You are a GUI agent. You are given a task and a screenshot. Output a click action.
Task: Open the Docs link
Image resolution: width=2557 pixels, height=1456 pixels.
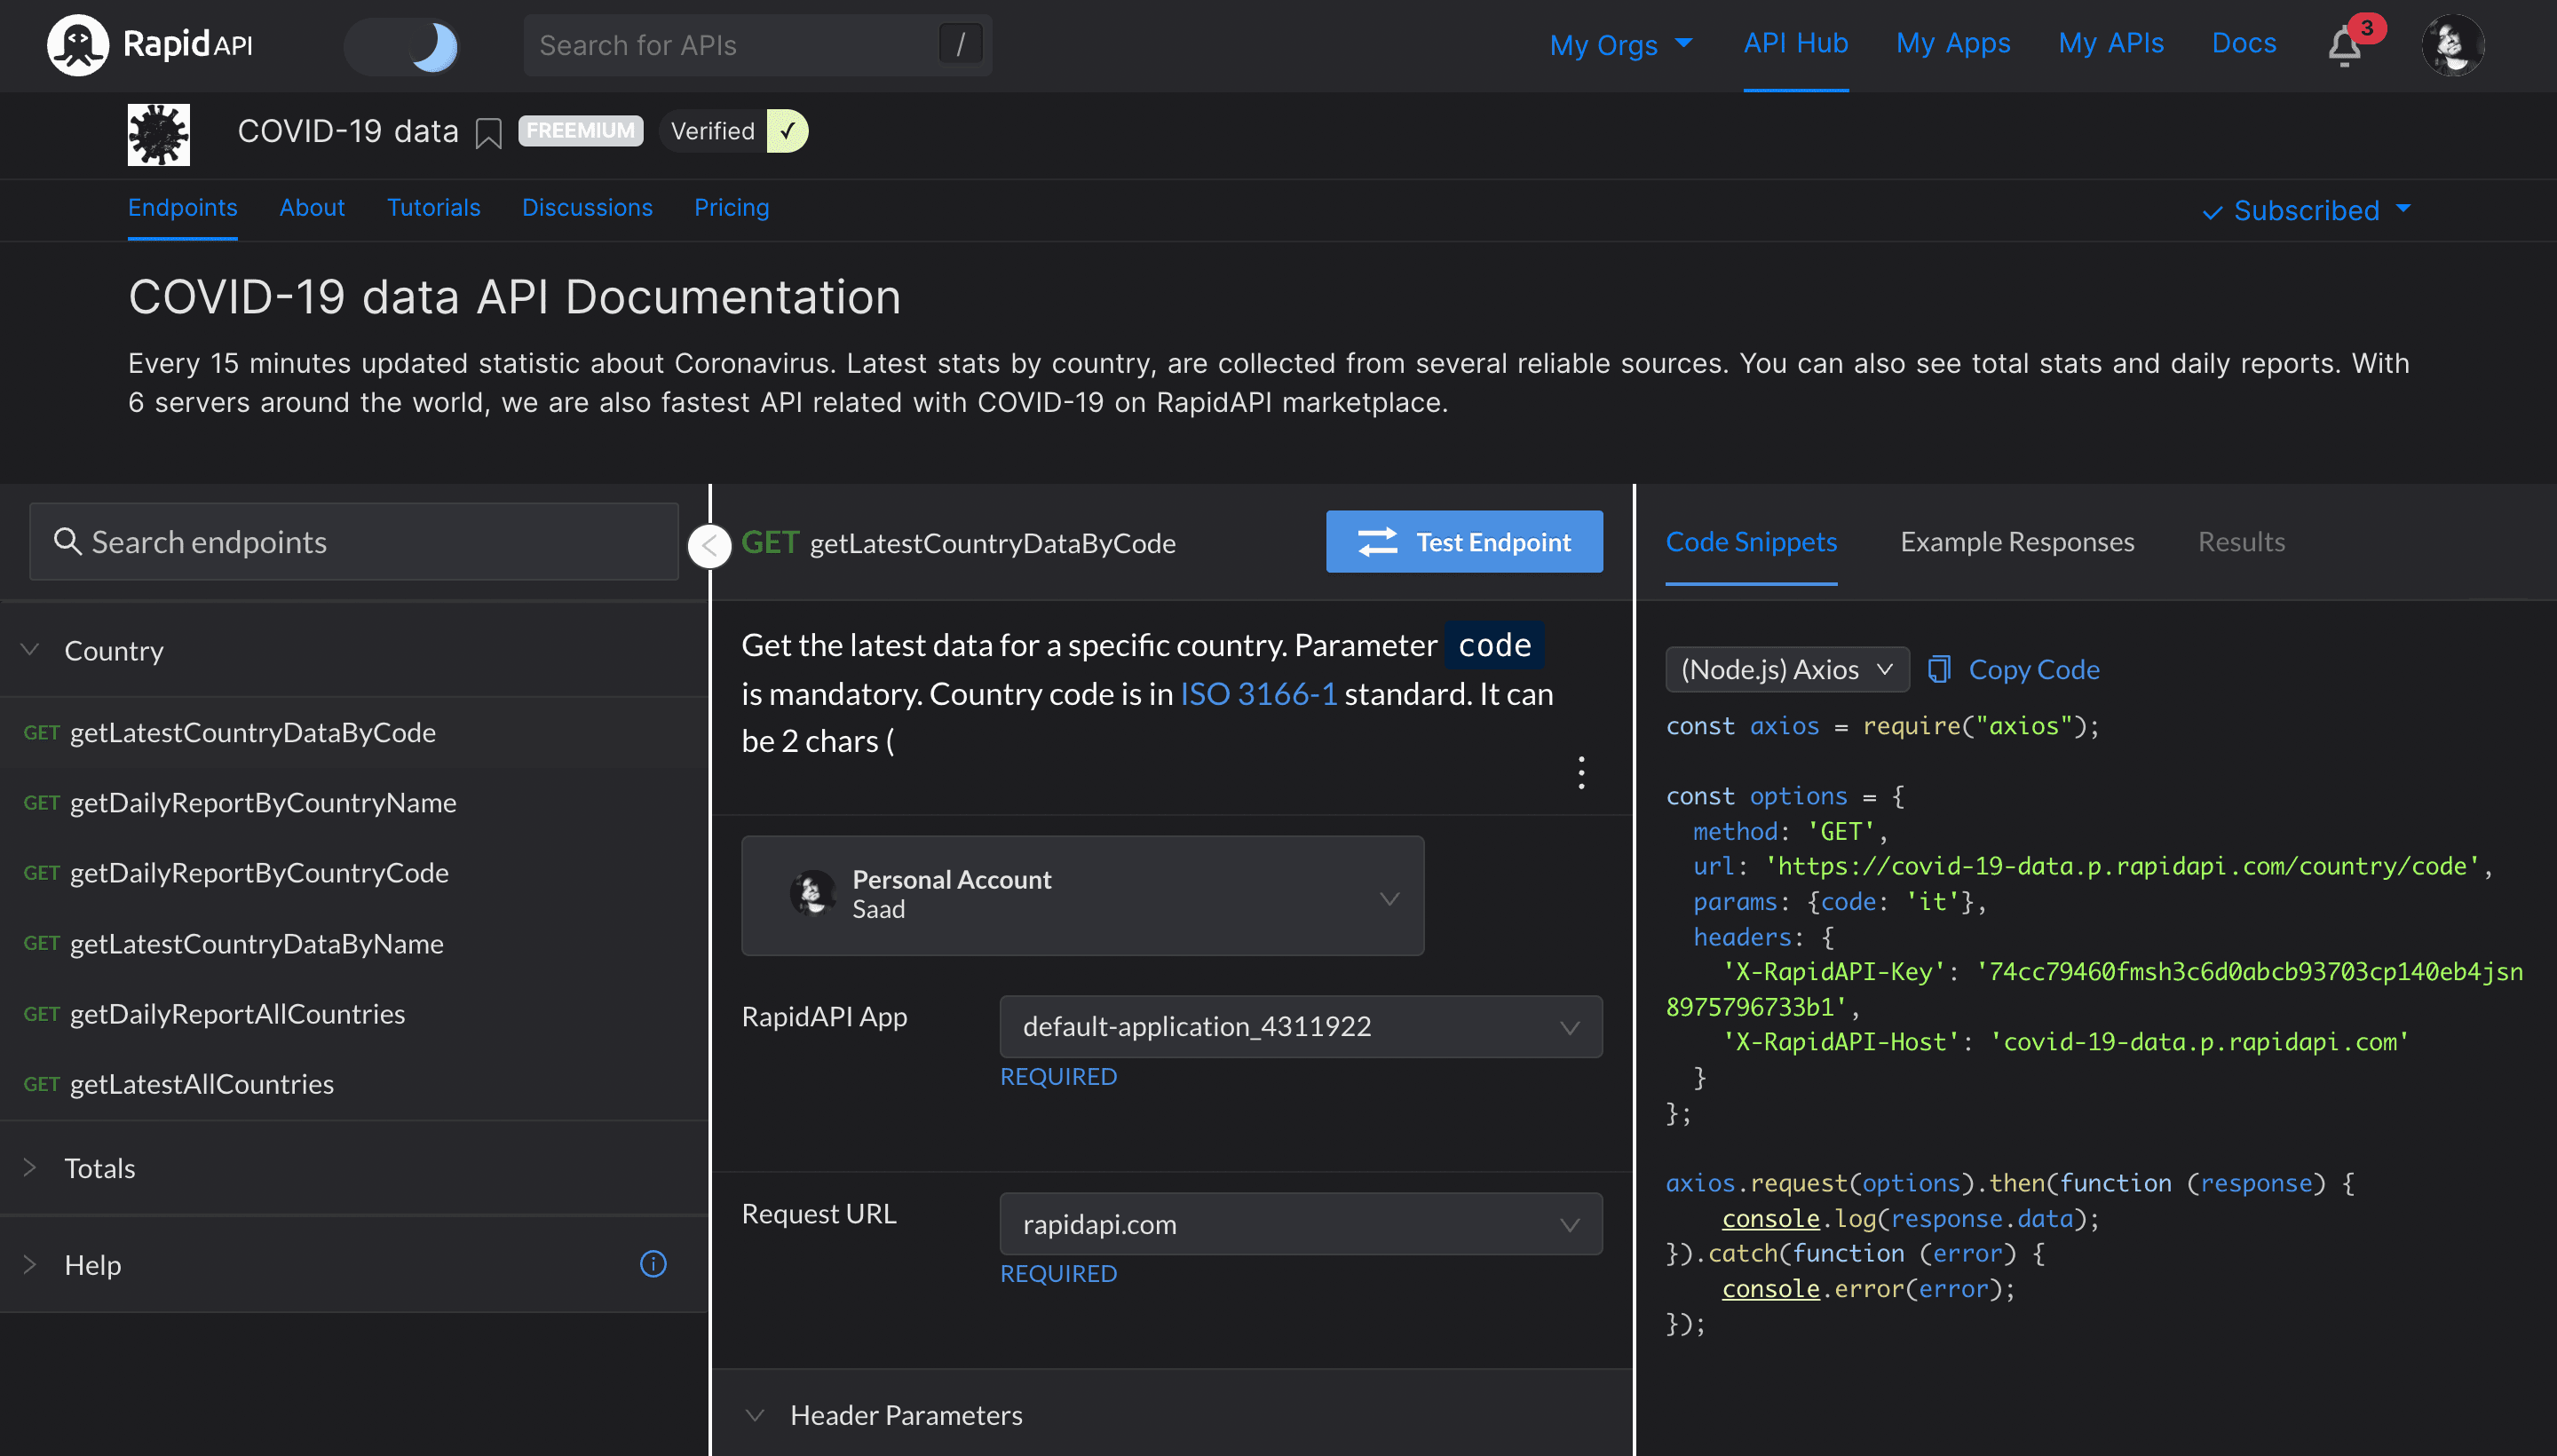click(2243, 43)
